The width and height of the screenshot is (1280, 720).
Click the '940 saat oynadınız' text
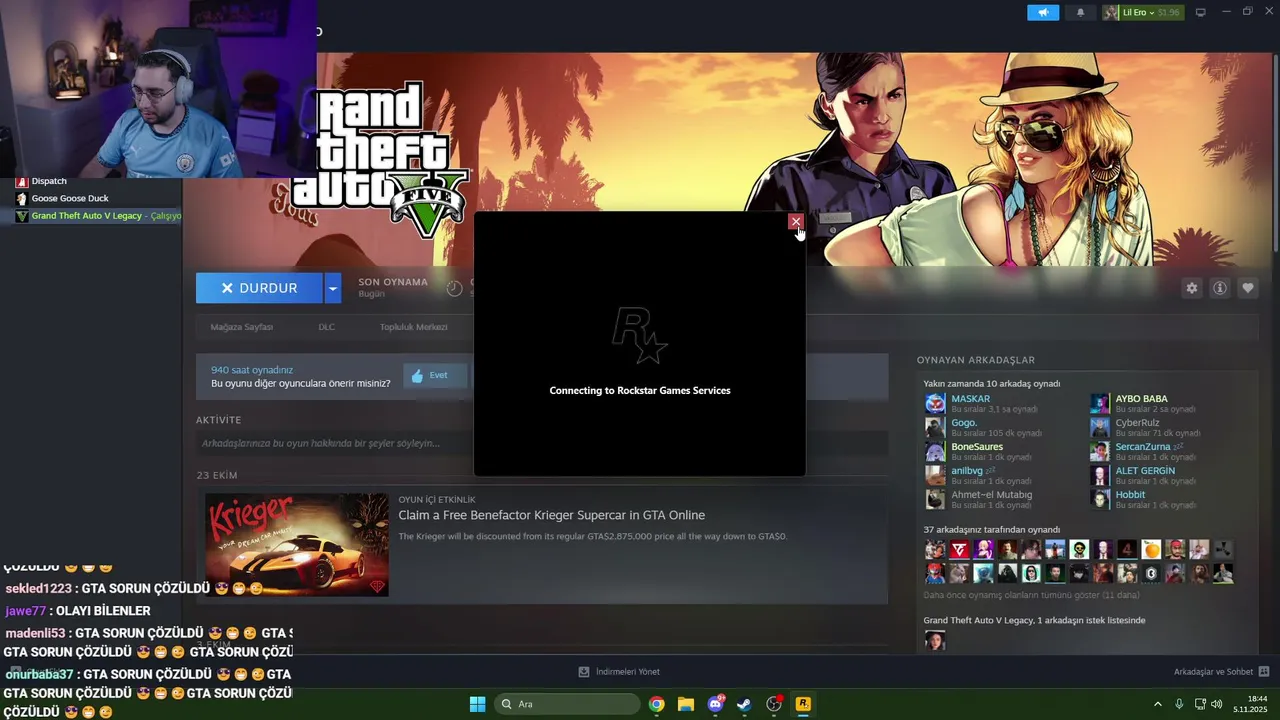(x=252, y=370)
